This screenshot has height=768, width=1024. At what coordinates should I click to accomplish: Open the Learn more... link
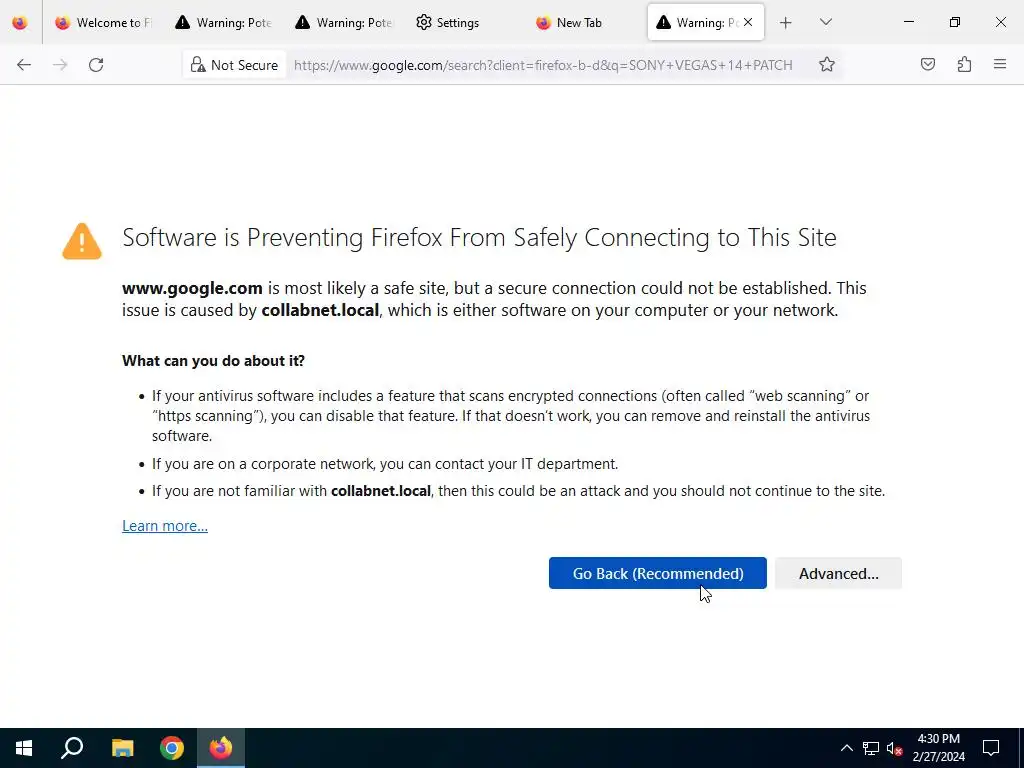click(165, 526)
